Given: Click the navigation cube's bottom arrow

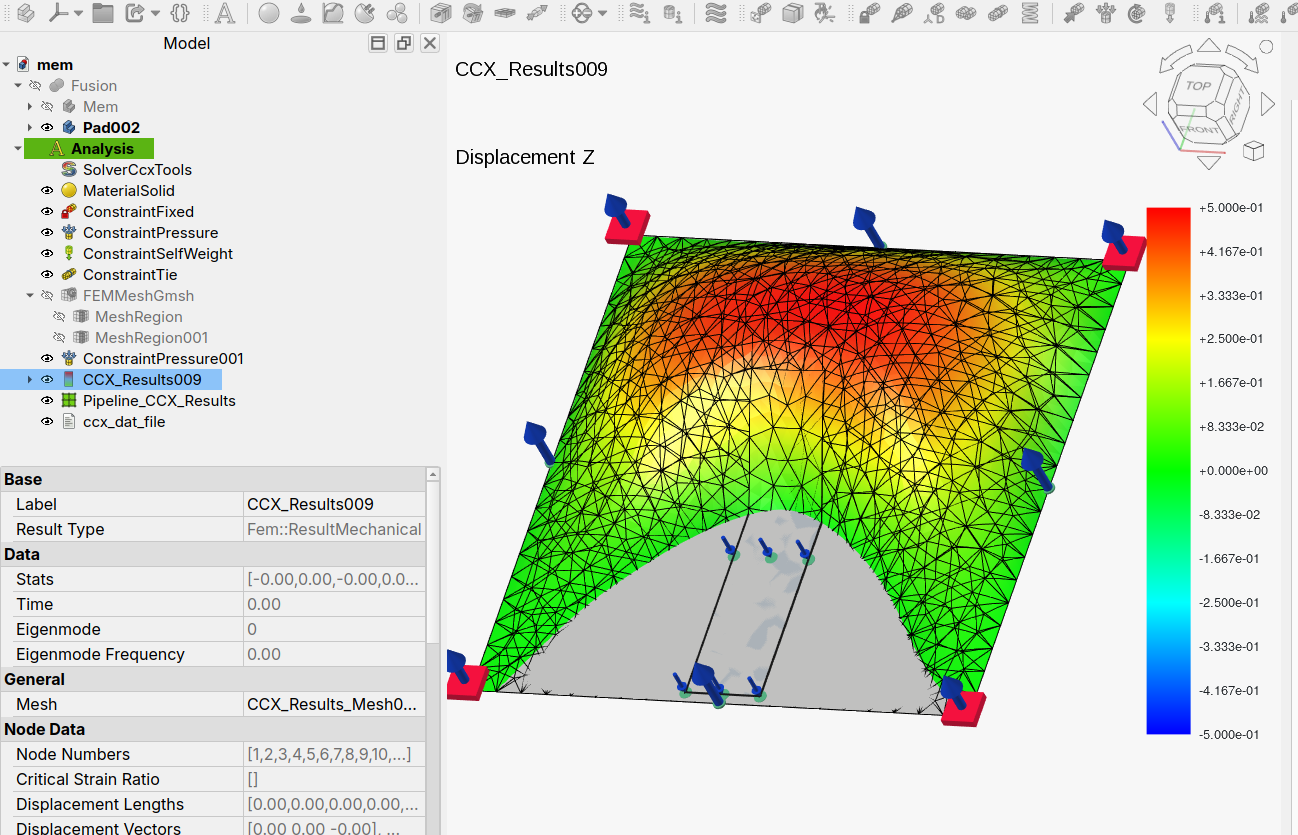Looking at the screenshot, I should (x=1209, y=162).
